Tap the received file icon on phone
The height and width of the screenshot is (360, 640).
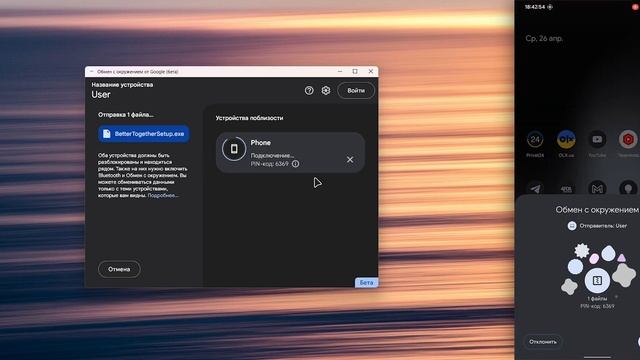597,280
